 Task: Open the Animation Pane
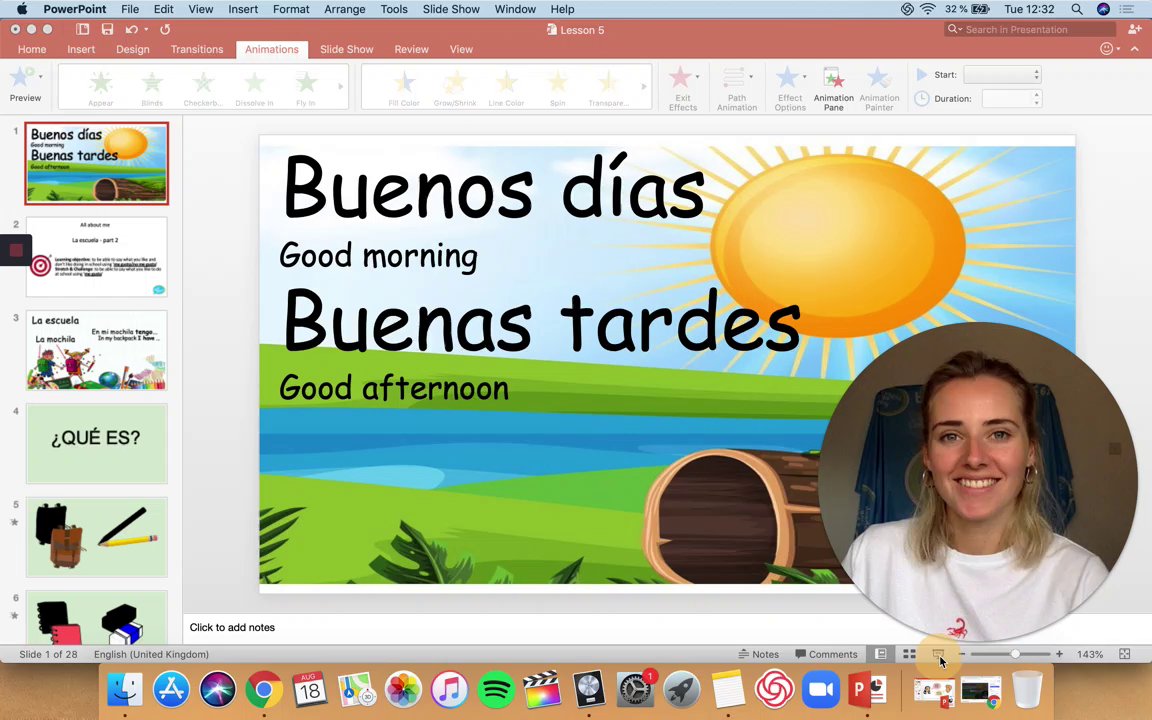coord(834,89)
